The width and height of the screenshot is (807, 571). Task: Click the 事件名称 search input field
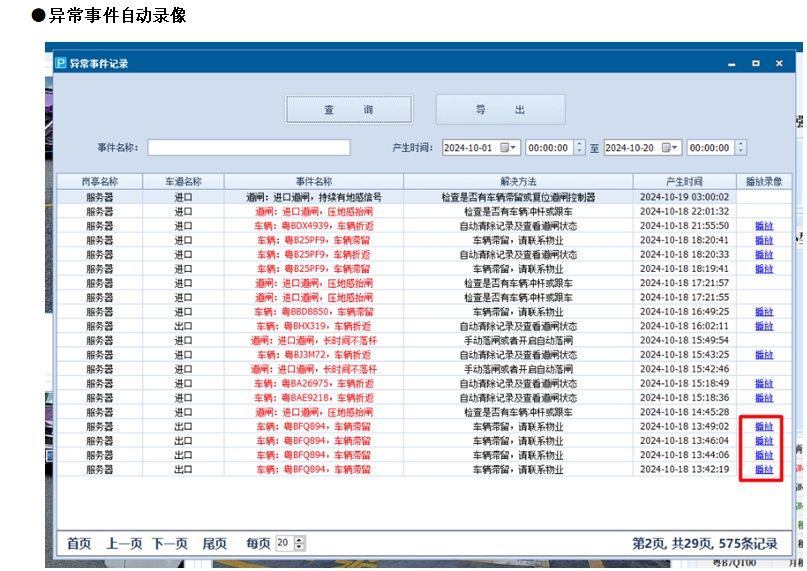249,148
